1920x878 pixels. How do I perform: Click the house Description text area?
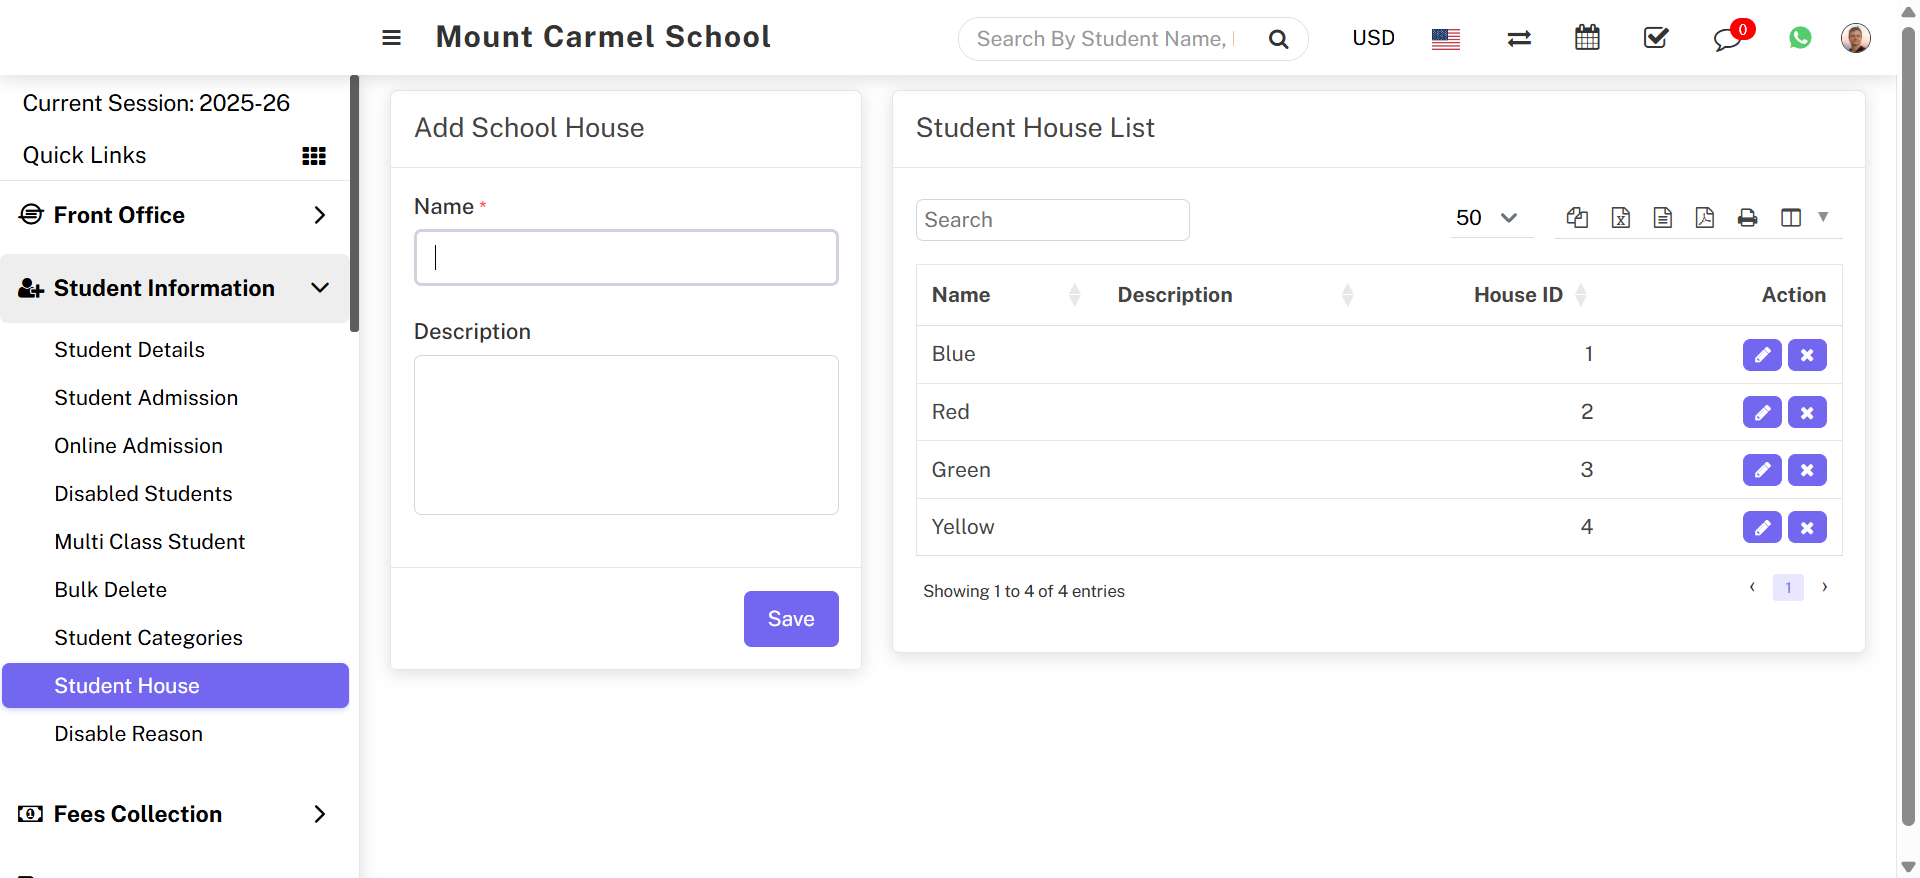tap(626, 435)
